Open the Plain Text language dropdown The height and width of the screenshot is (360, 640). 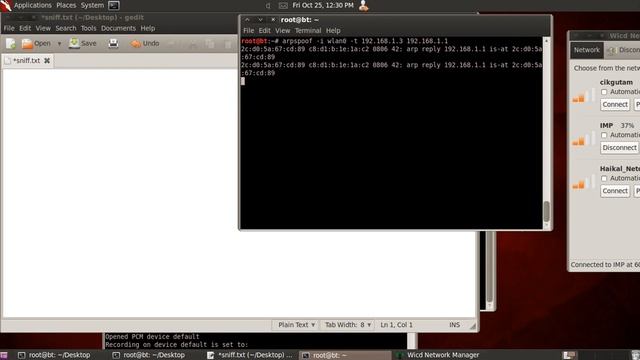(296, 325)
